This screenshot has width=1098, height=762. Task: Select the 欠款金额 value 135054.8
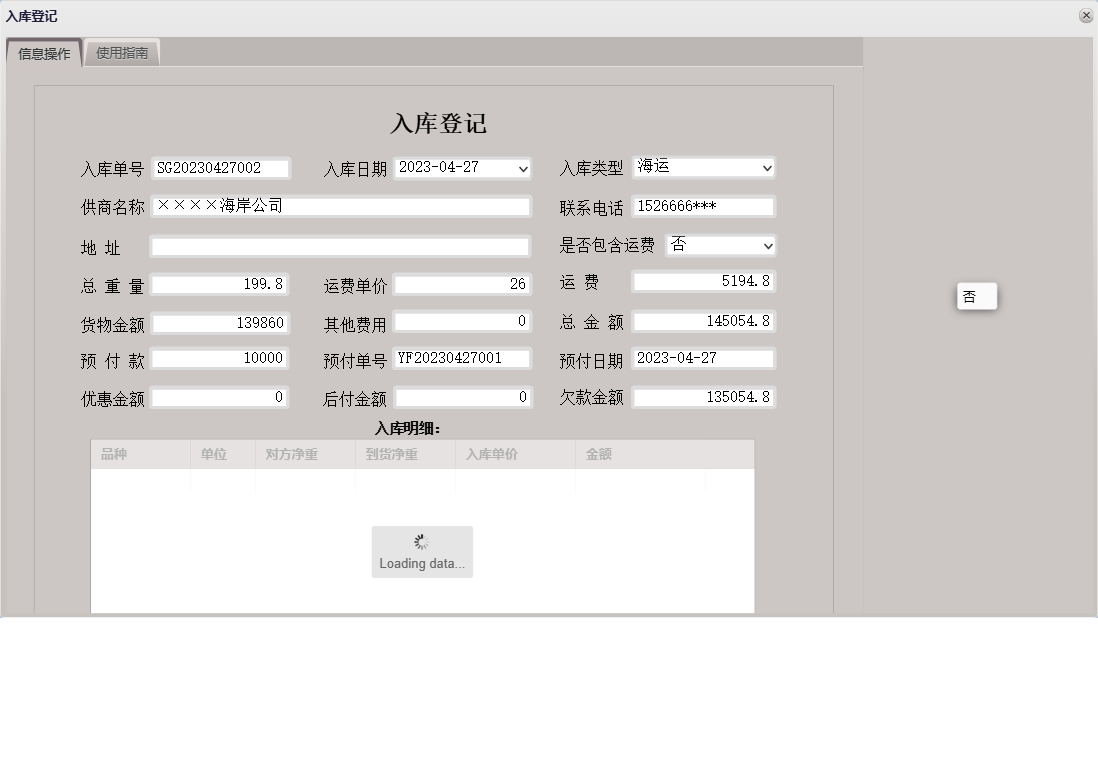pos(704,397)
